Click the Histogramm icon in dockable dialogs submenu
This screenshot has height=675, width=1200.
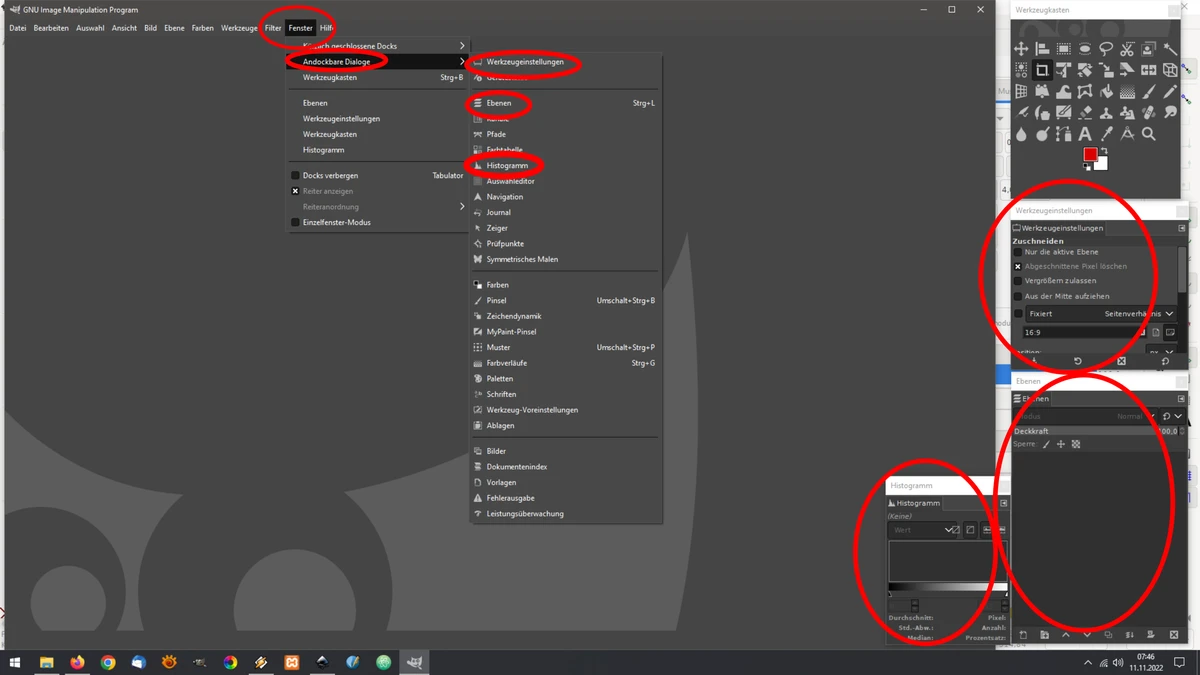pos(478,165)
